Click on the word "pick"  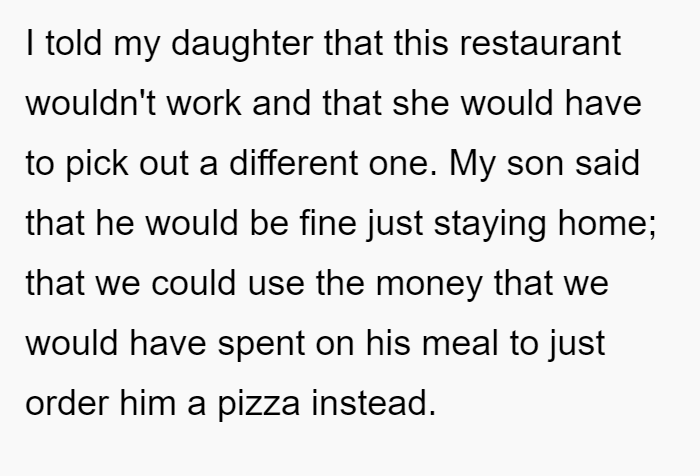tap(97, 165)
